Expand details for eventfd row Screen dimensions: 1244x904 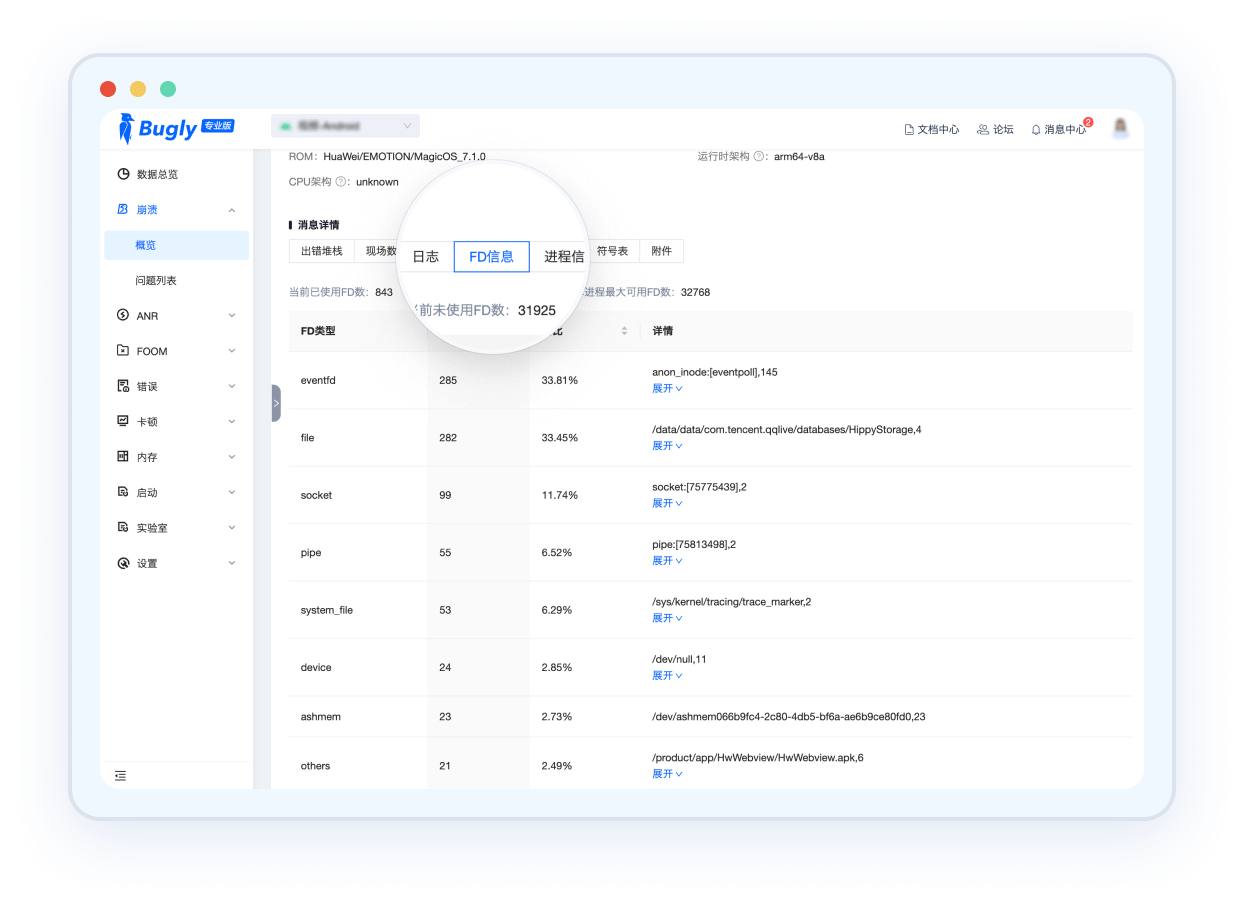(x=667, y=388)
